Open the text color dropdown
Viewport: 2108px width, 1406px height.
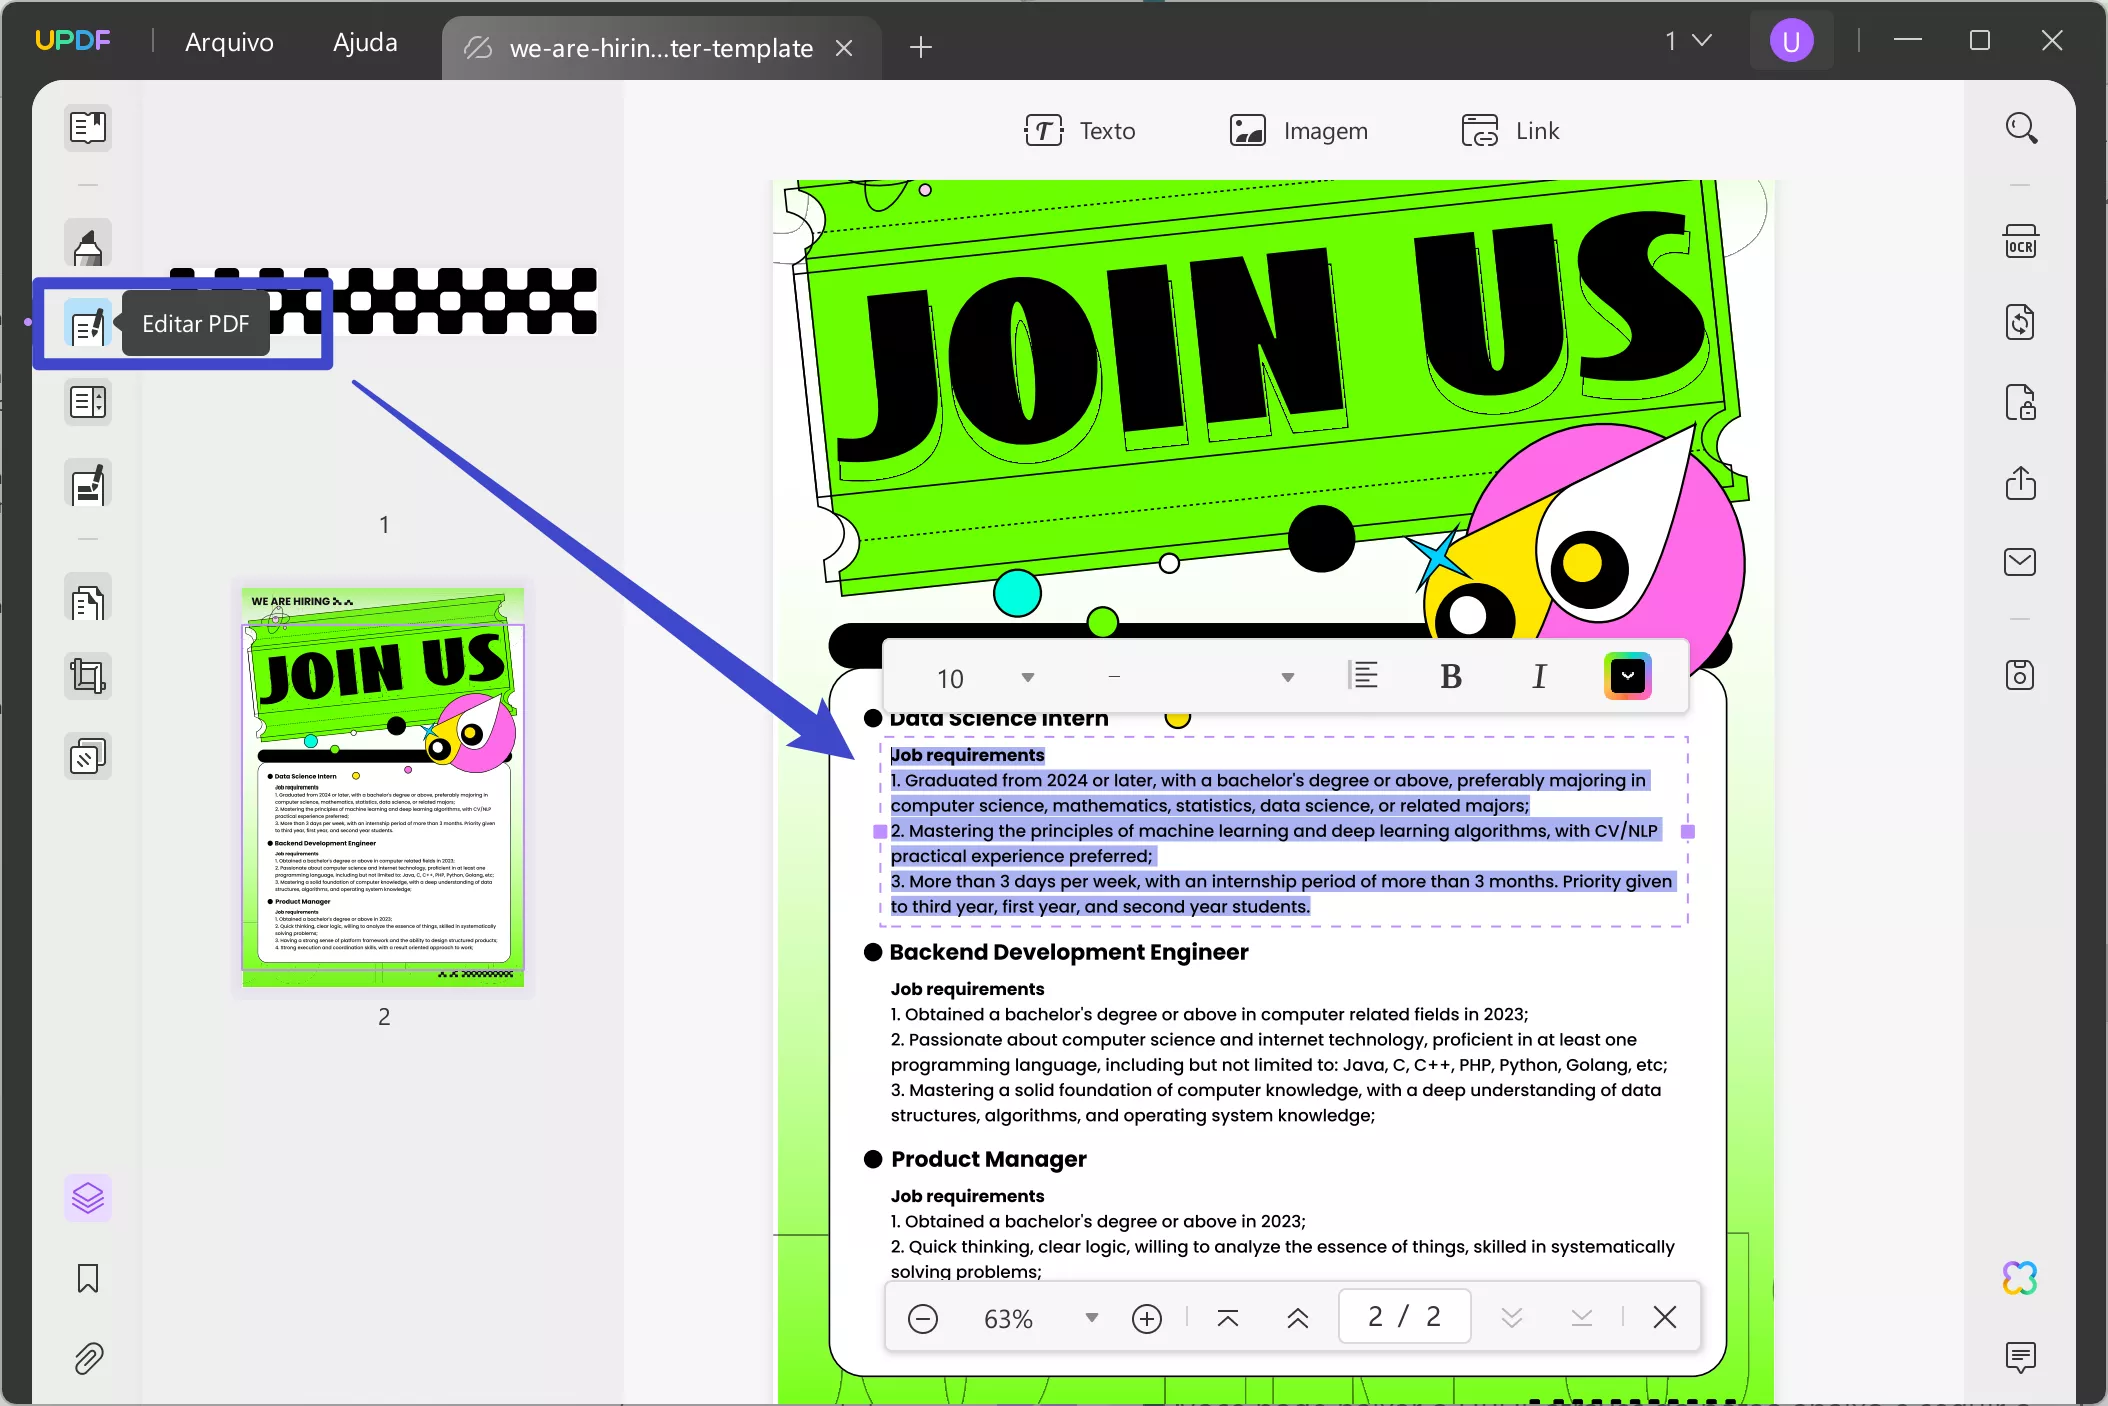(1627, 675)
